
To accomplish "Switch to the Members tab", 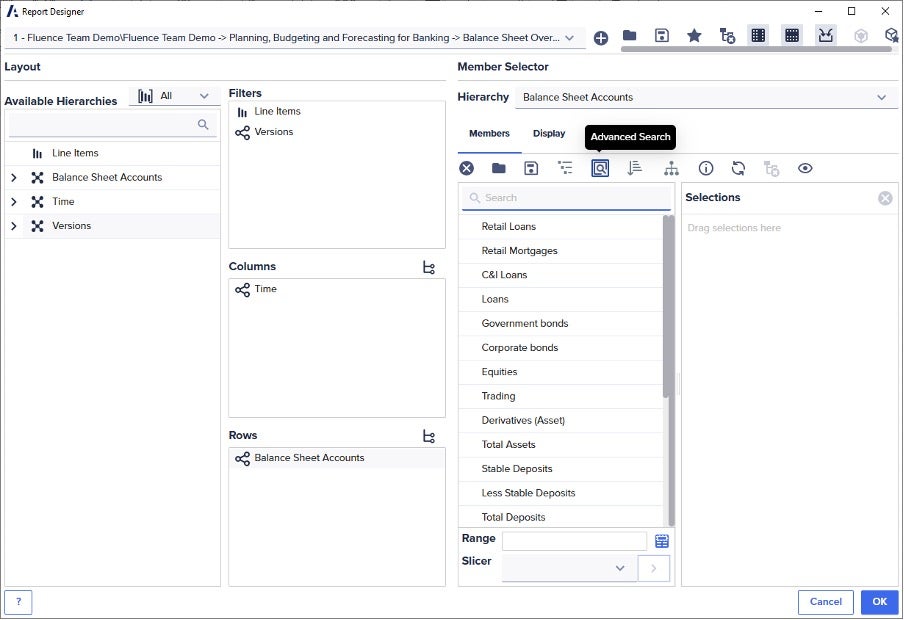I will pos(489,133).
